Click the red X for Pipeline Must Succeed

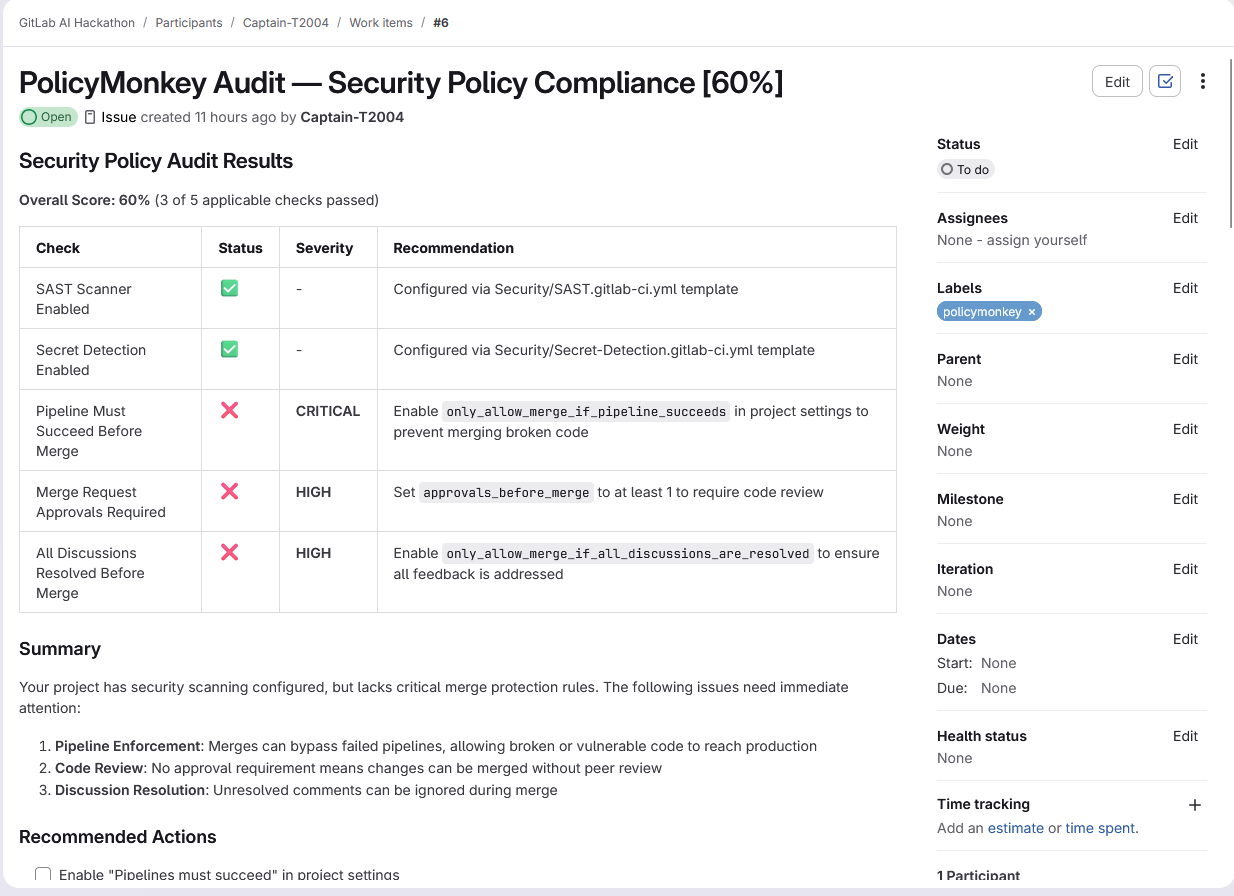point(230,411)
